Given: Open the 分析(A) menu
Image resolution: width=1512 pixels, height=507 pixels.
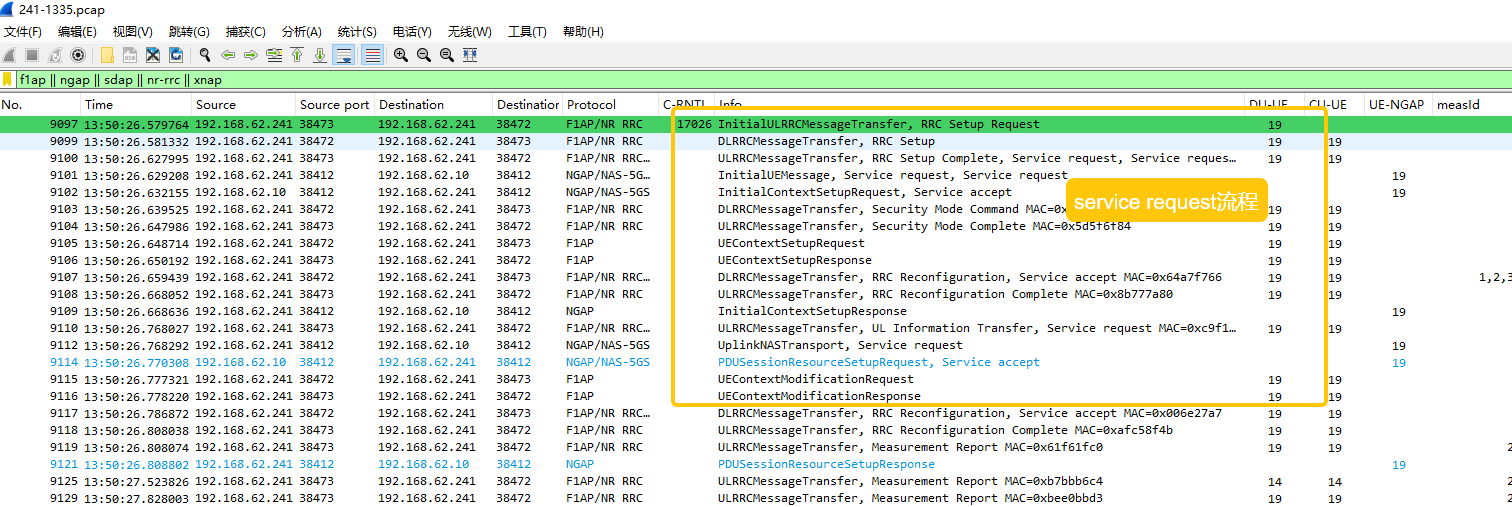Looking at the screenshot, I should click(x=301, y=32).
